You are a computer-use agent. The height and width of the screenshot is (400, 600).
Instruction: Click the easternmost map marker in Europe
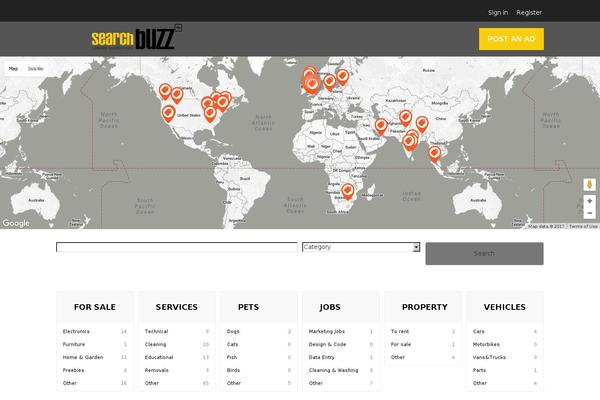click(342, 77)
